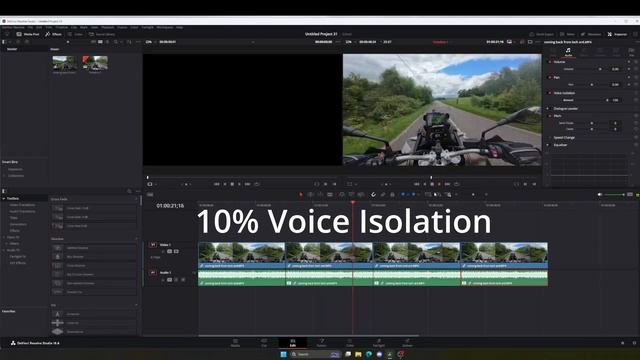Click the Volume value field
The image size is (640, 360).
point(615,69)
